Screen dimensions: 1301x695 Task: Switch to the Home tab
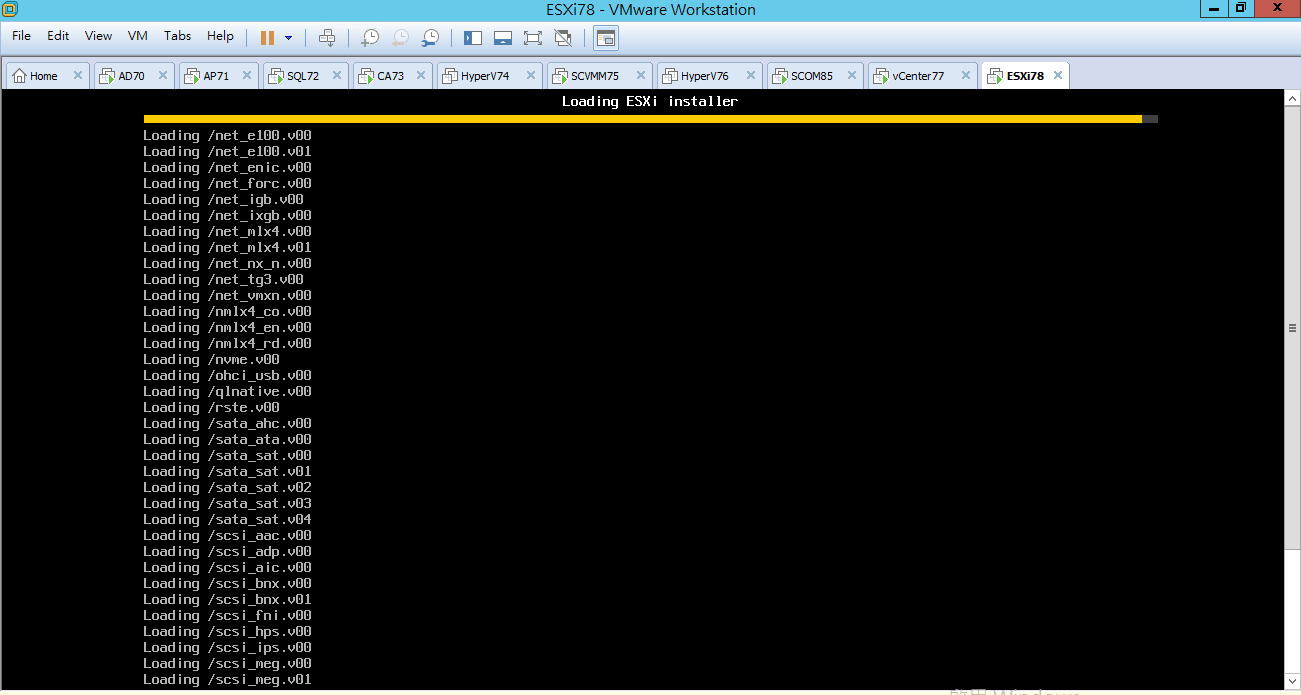click(x=46, y=76)
